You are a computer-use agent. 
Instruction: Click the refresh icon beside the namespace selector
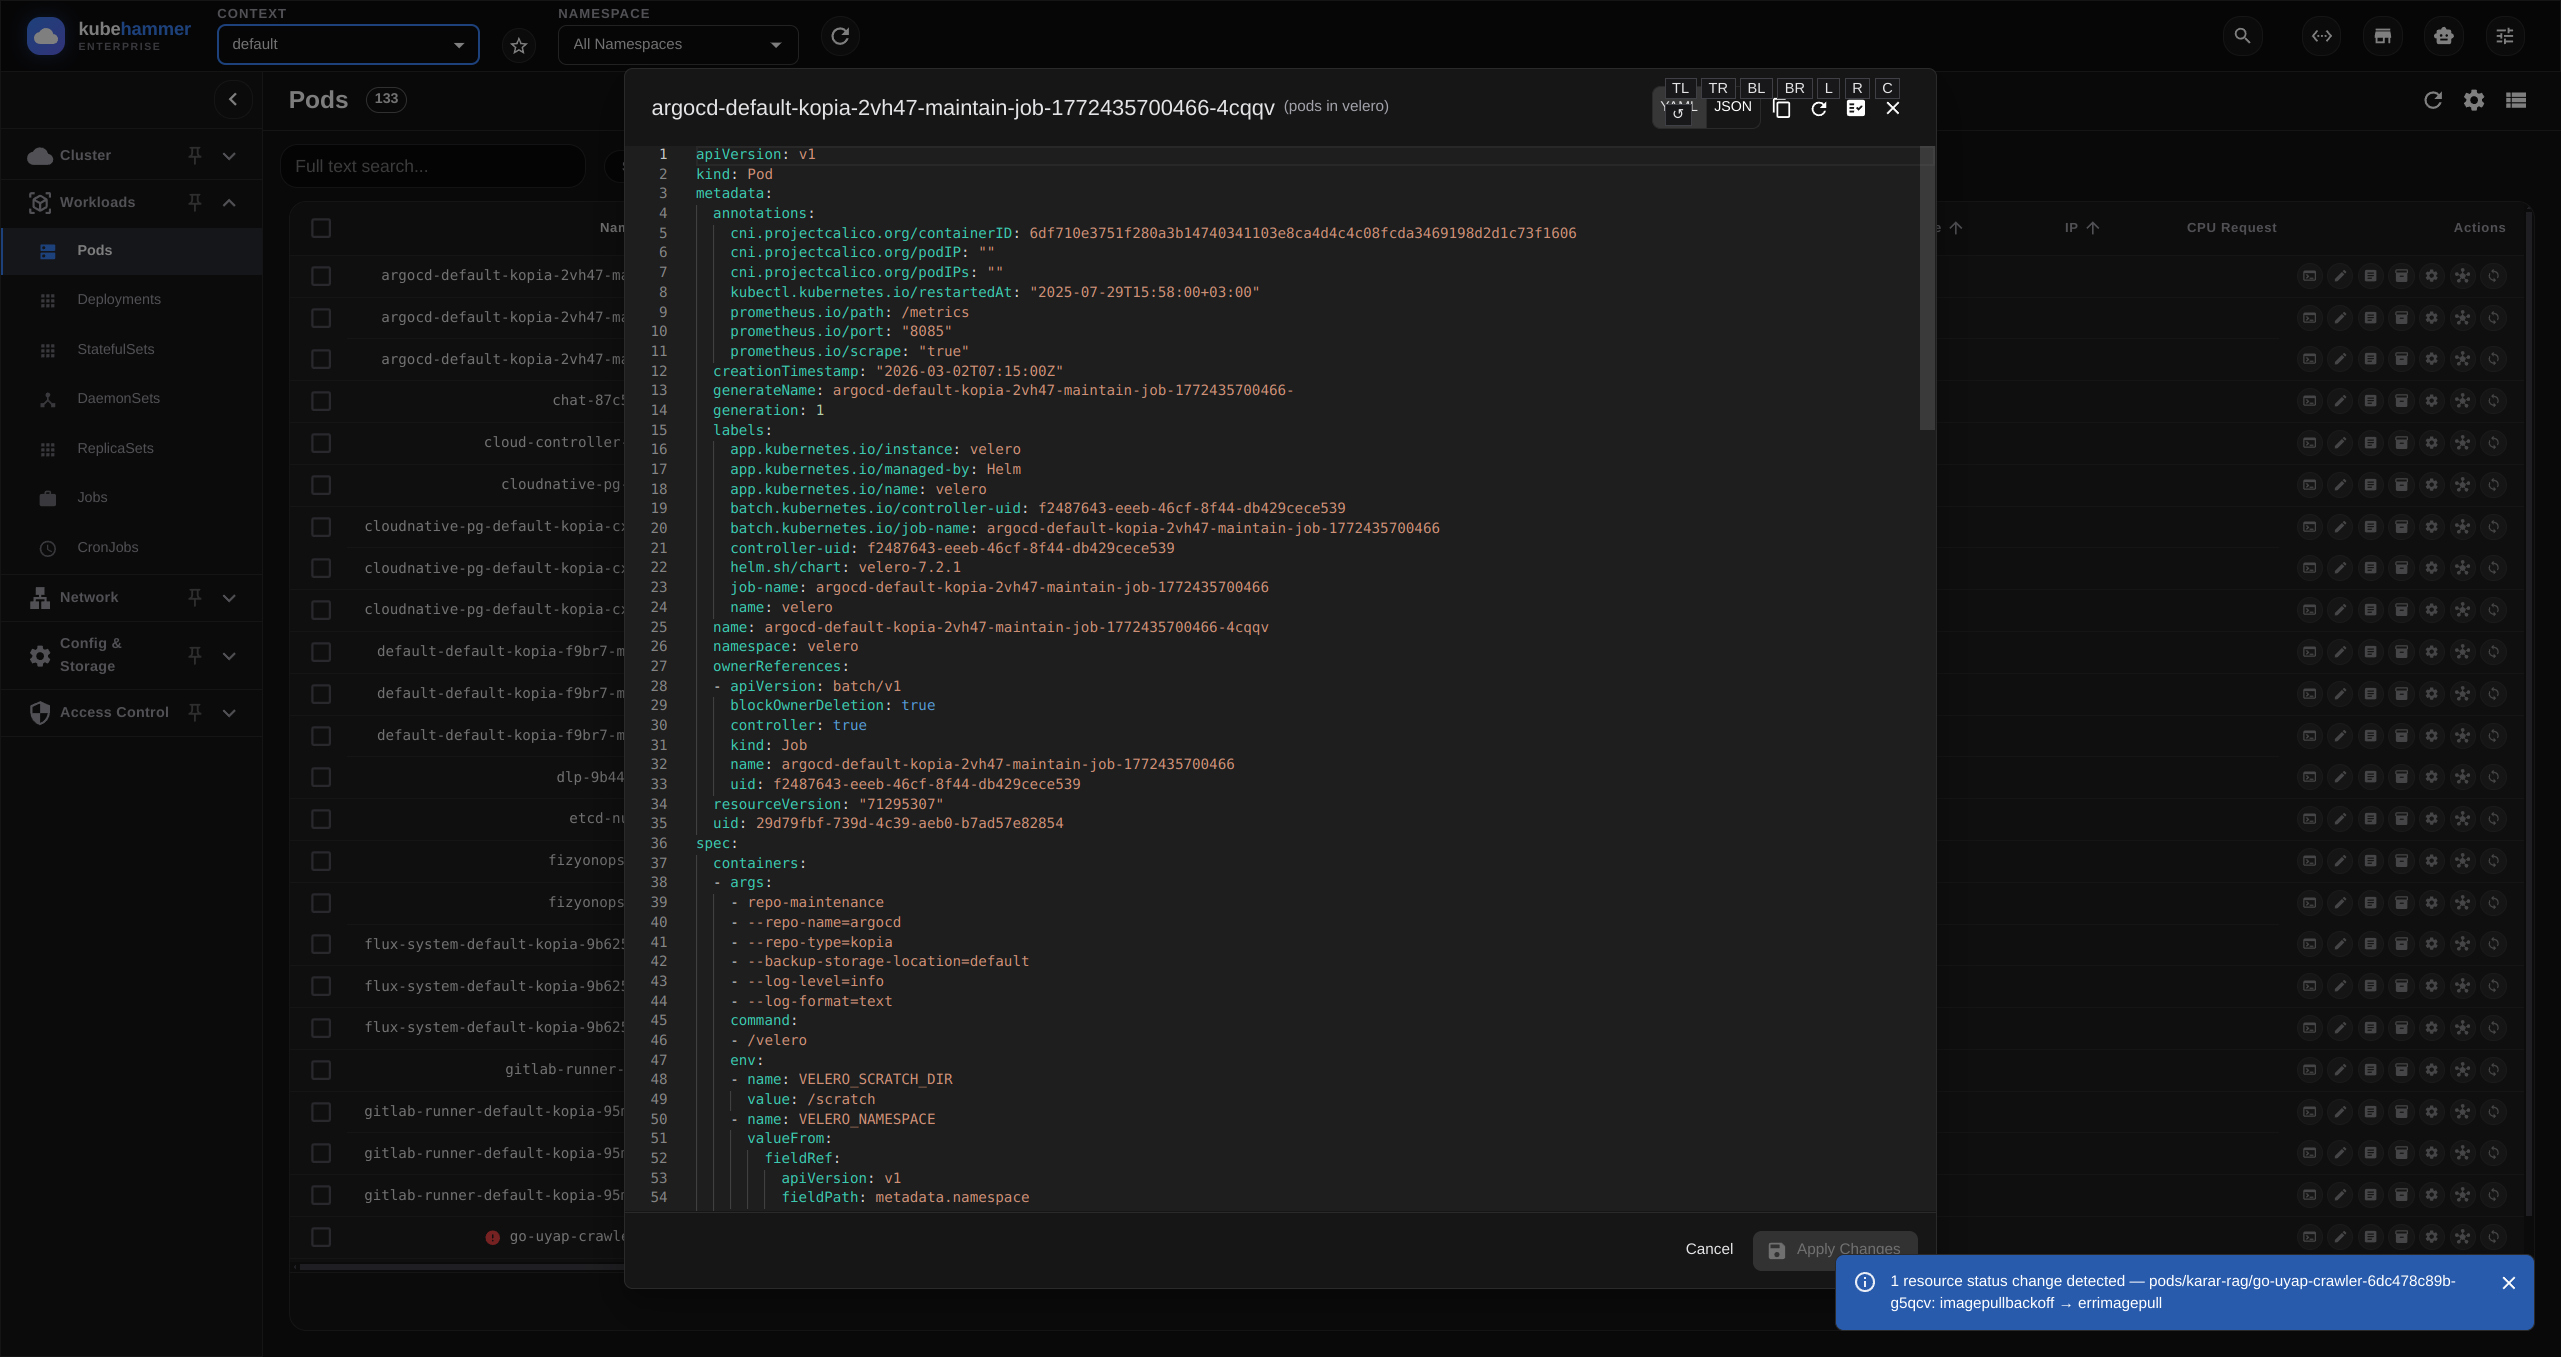pyautogui.click(x=840, y=36)
